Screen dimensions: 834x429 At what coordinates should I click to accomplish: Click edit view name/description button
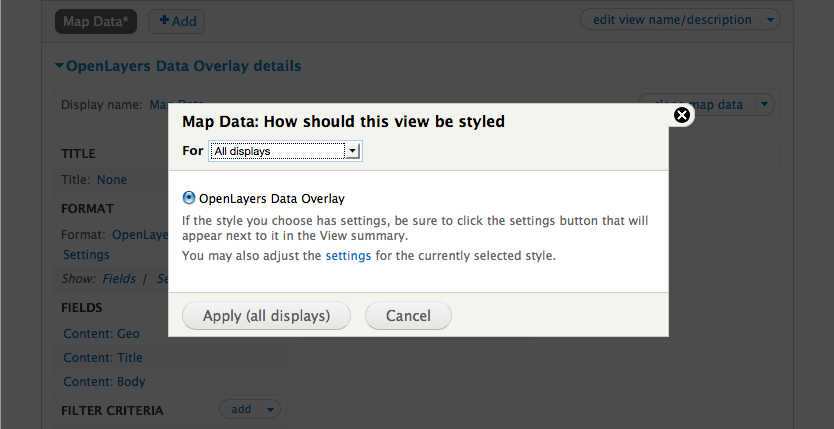(671, 20)
